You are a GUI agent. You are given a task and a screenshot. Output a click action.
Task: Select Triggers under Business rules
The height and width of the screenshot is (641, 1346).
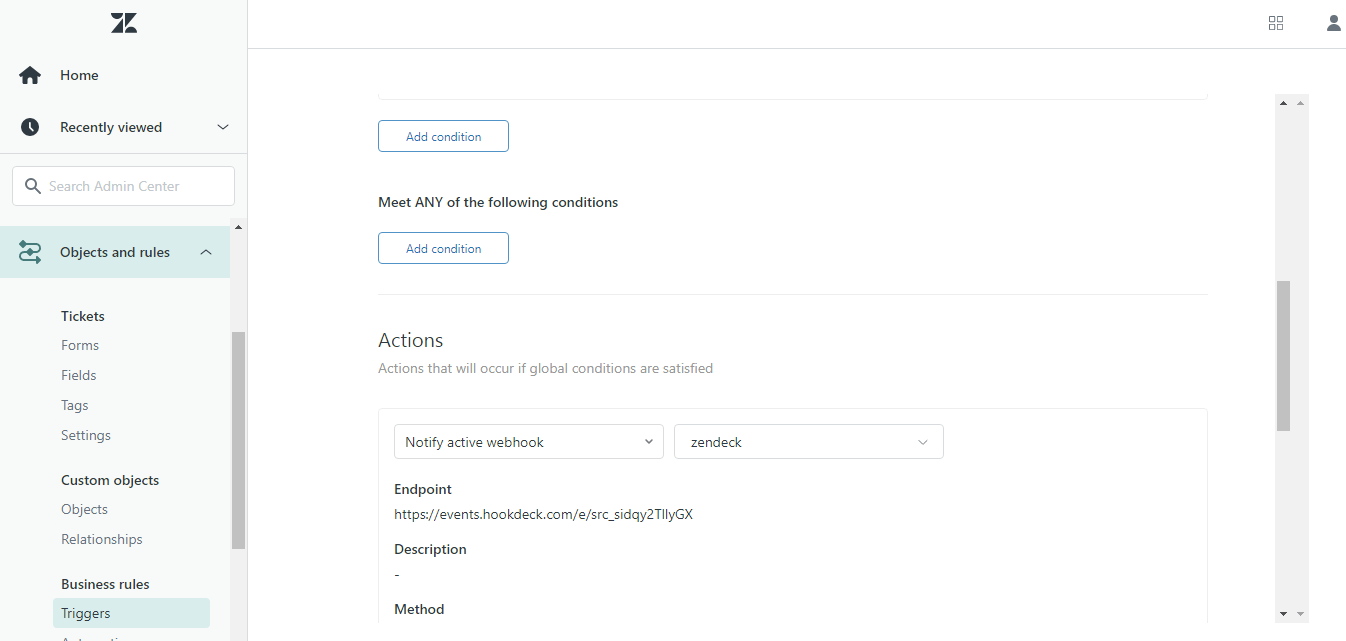(x=85, y=613)
